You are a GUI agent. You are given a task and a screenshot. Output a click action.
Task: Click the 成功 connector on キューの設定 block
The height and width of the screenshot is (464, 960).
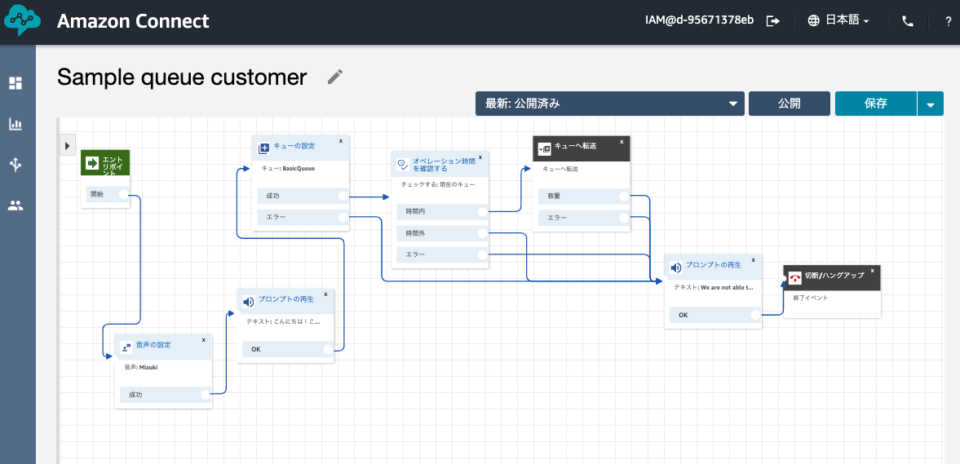[343, 196]
